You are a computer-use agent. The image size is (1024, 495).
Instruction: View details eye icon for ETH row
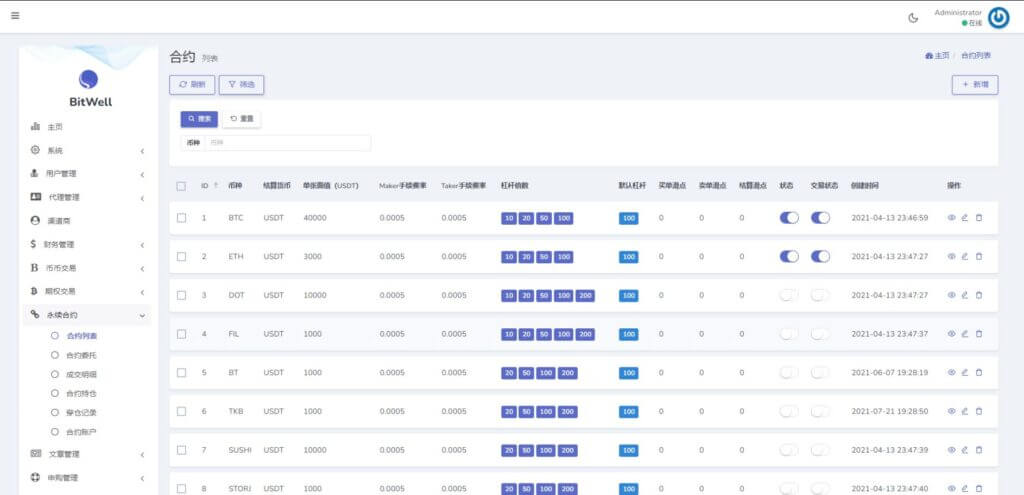pos(952,257)
